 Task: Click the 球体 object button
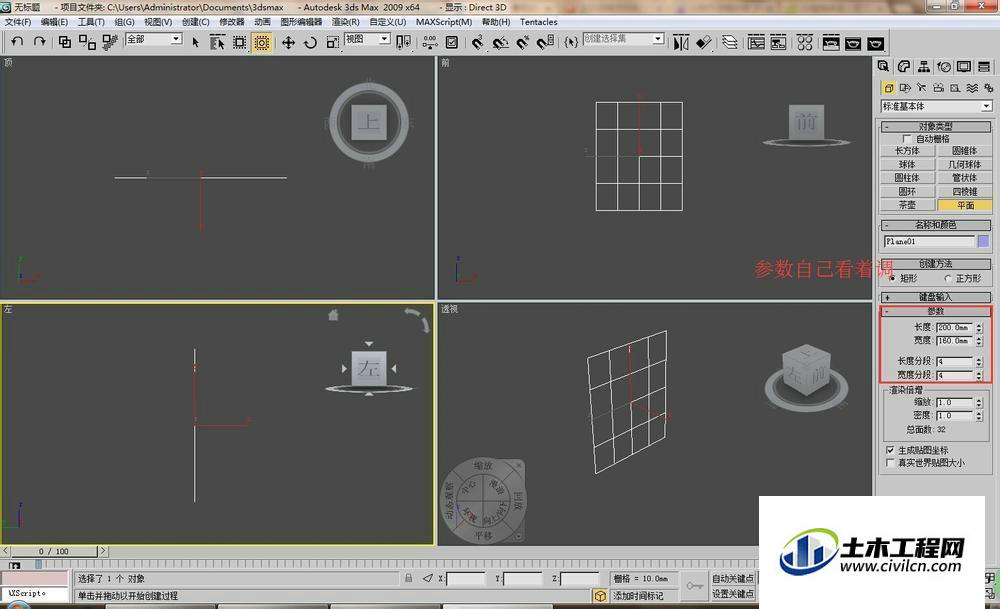(x=908, y=165)
